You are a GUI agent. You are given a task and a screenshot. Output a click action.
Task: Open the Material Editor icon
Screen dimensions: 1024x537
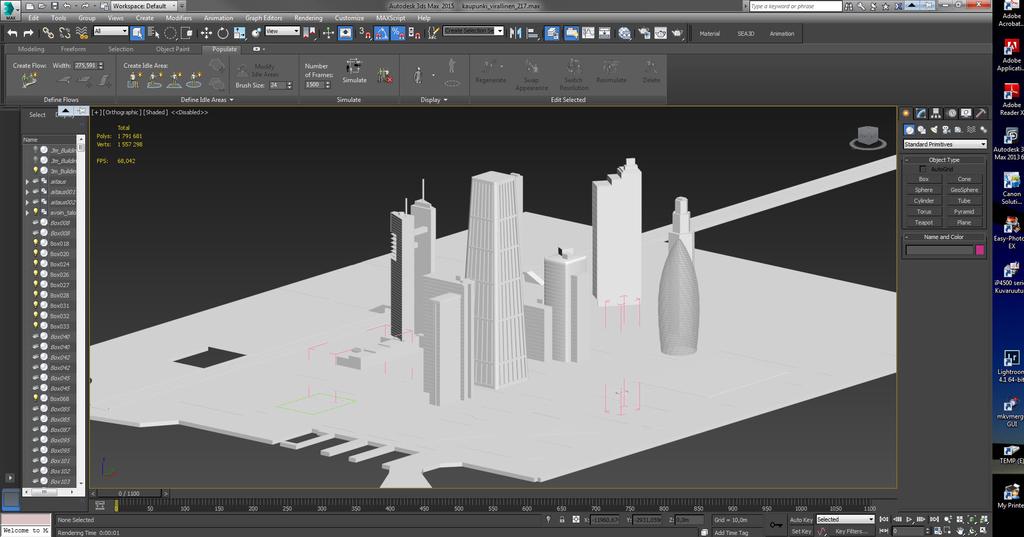625,33
